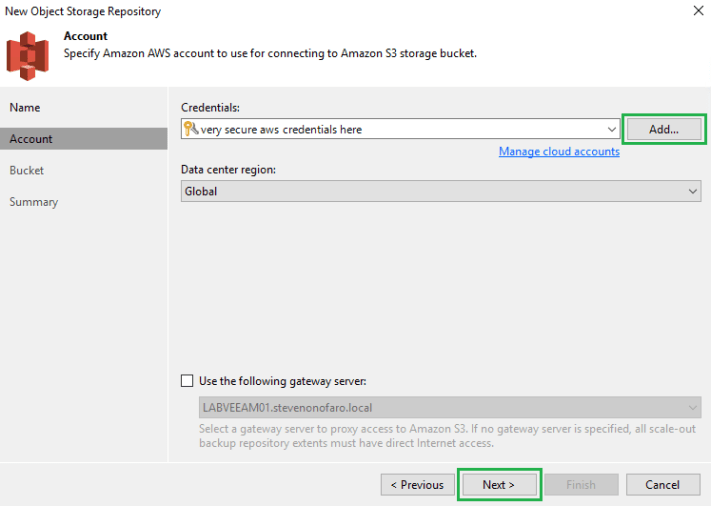Open the Data center region dropdown arrow

(693, 191)
